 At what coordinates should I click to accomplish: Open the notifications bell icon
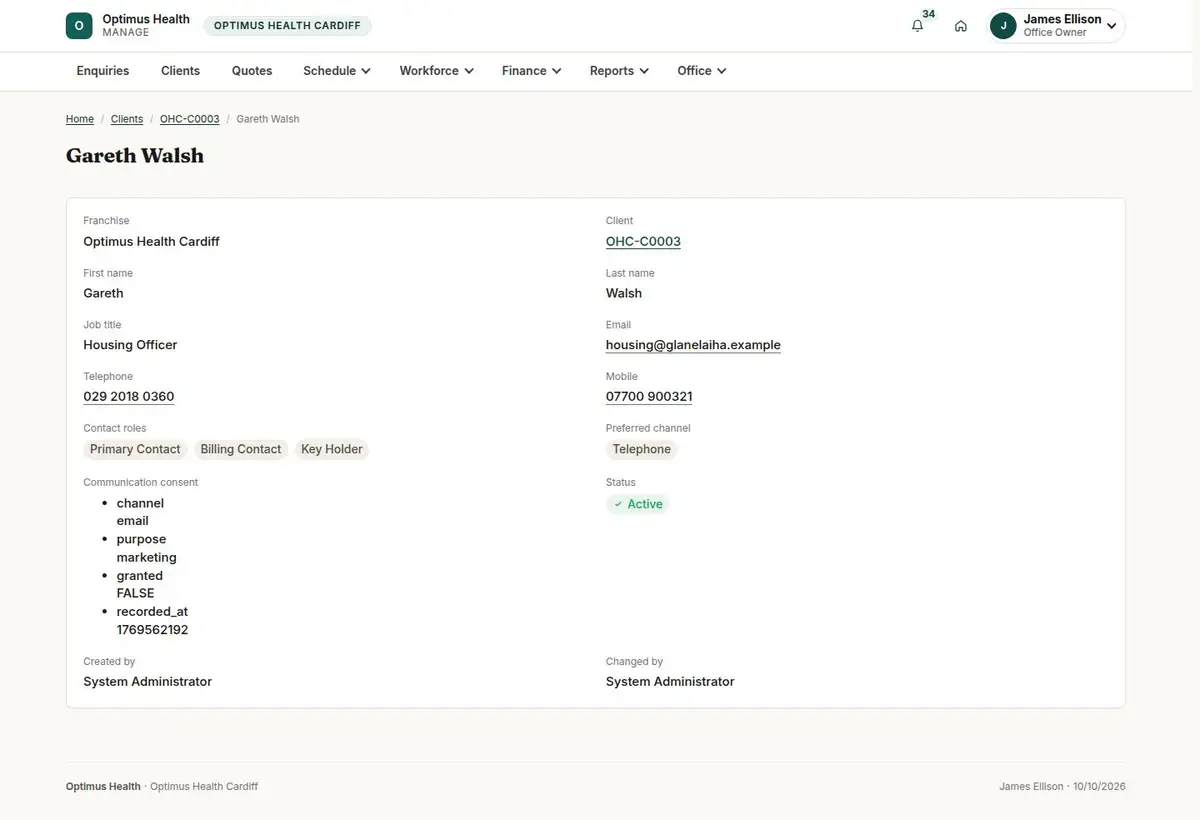coord(917,26)
